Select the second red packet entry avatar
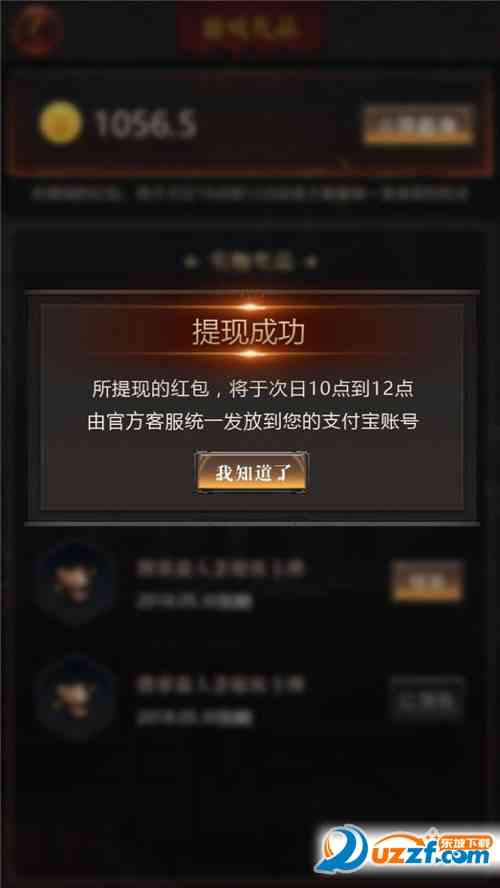 [75, 699]
